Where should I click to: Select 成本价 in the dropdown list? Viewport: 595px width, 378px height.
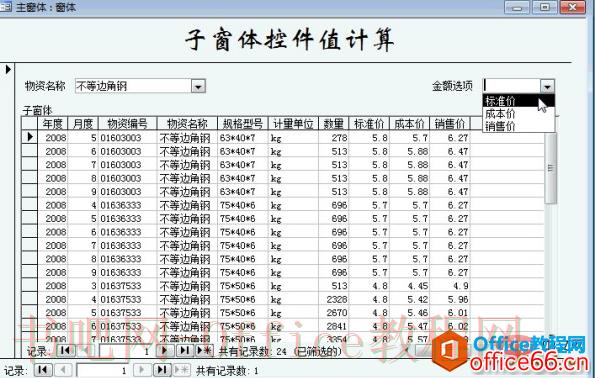pos(518,113)
